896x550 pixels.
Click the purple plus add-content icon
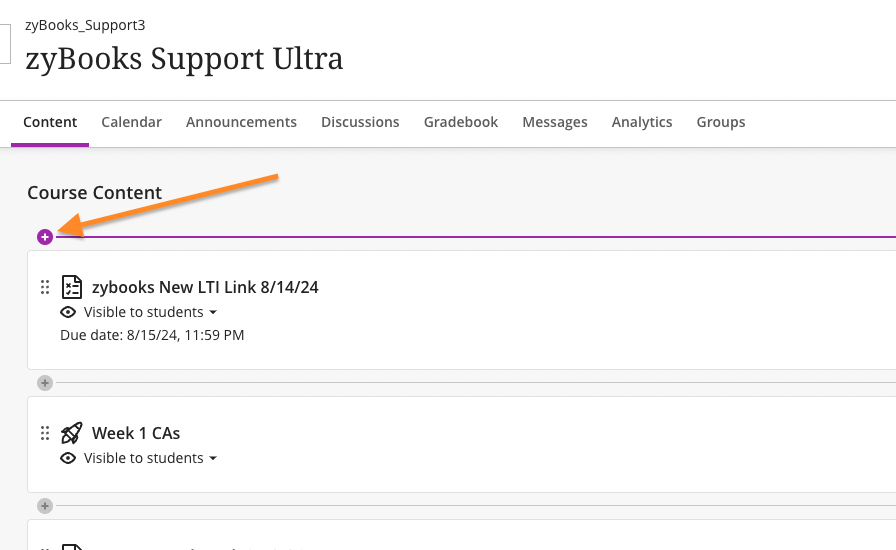pos(45,237)
